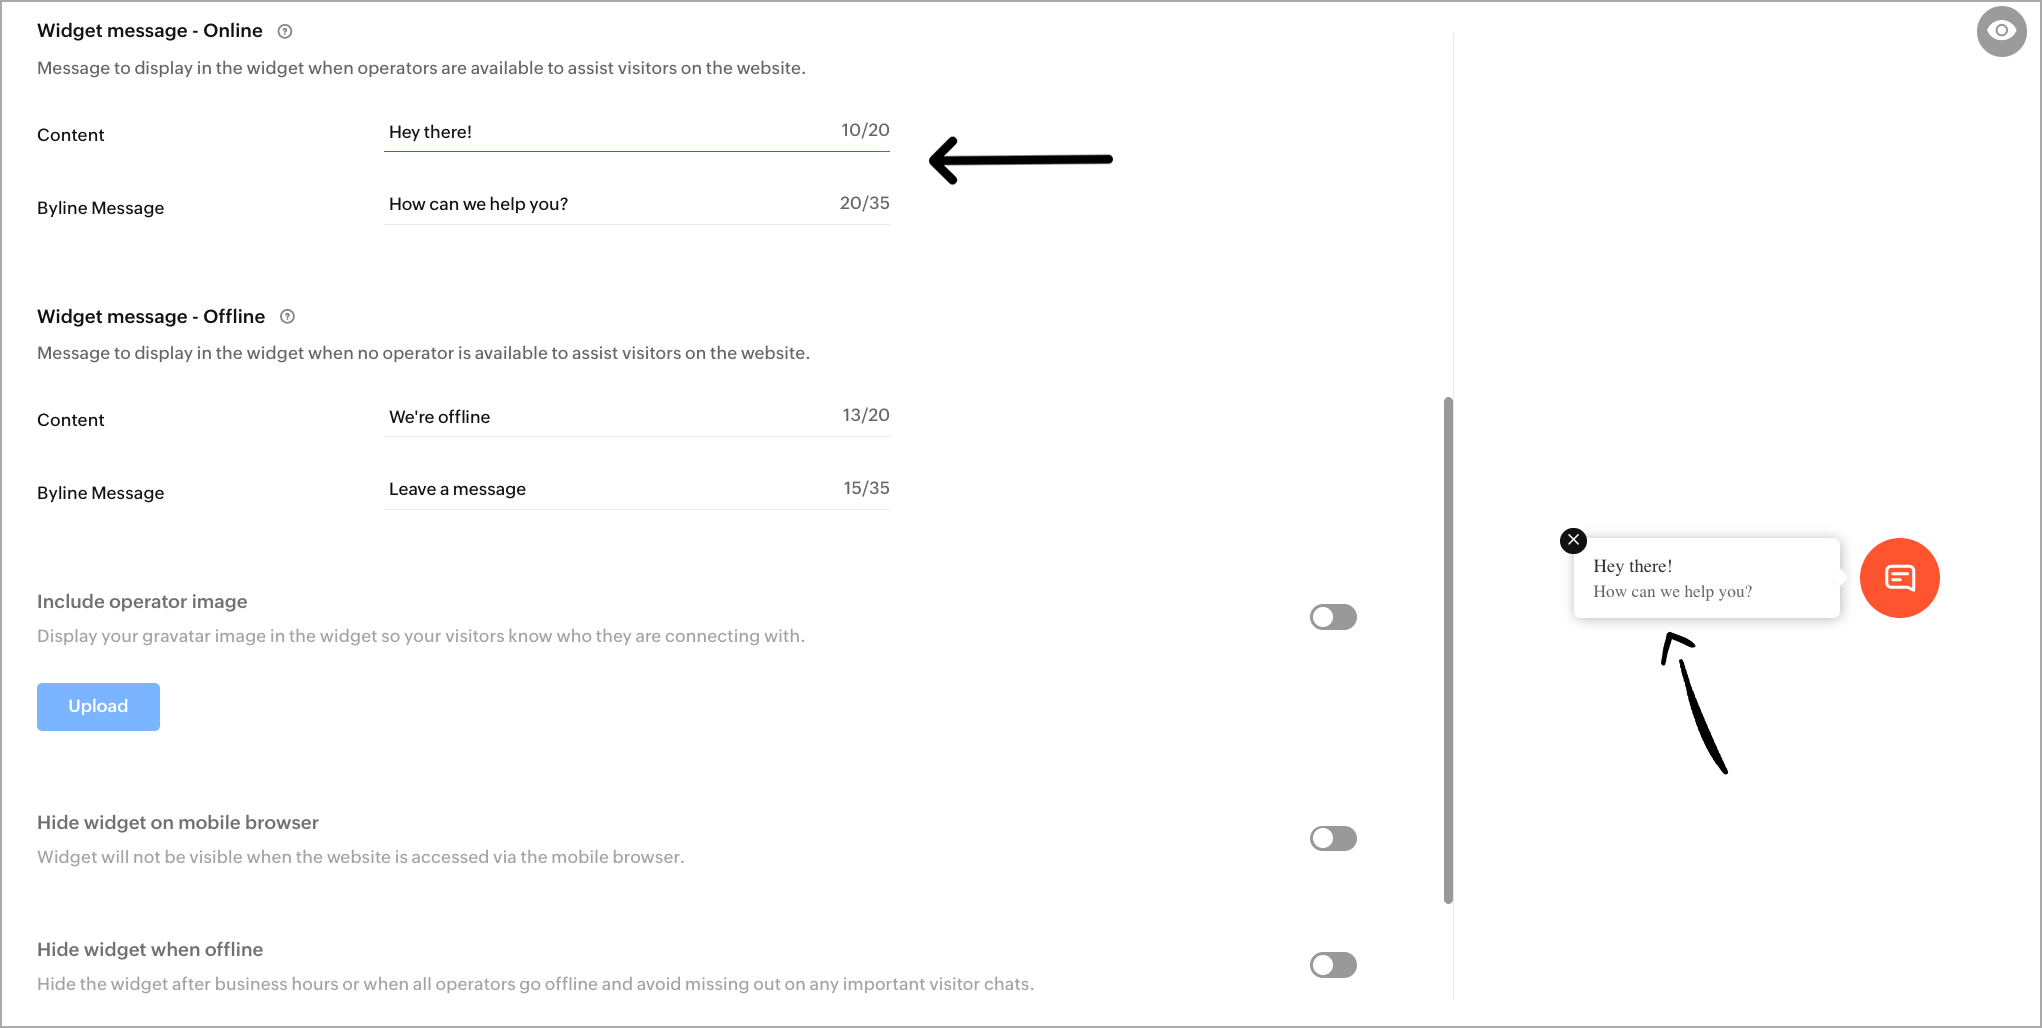Click the 'Hey there!' preview message bubble

[x=1706, y=578]
